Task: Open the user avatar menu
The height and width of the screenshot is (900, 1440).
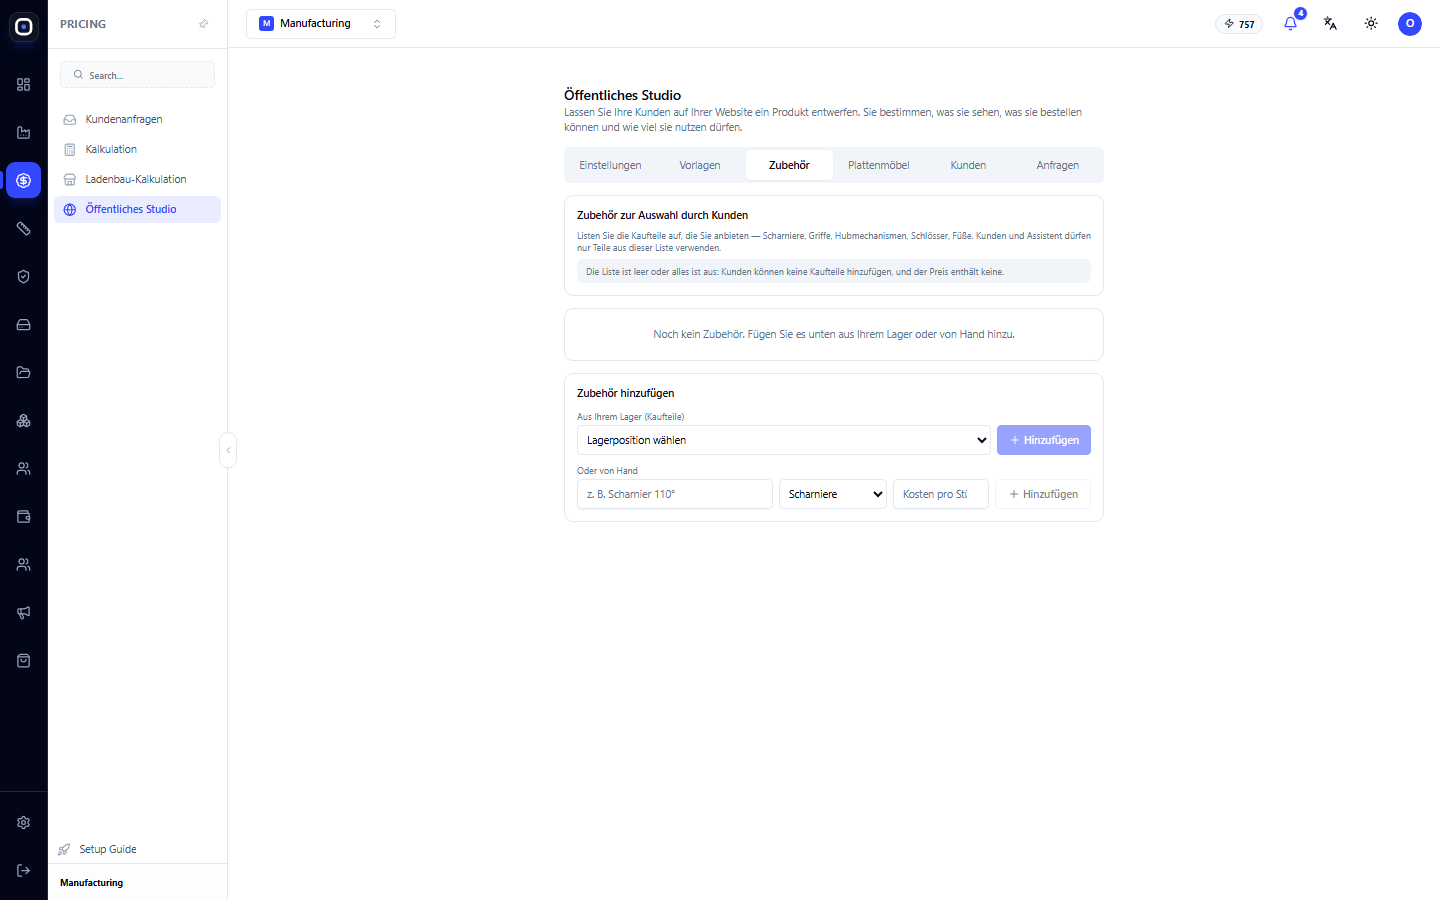Action: tap(1410, 23)
